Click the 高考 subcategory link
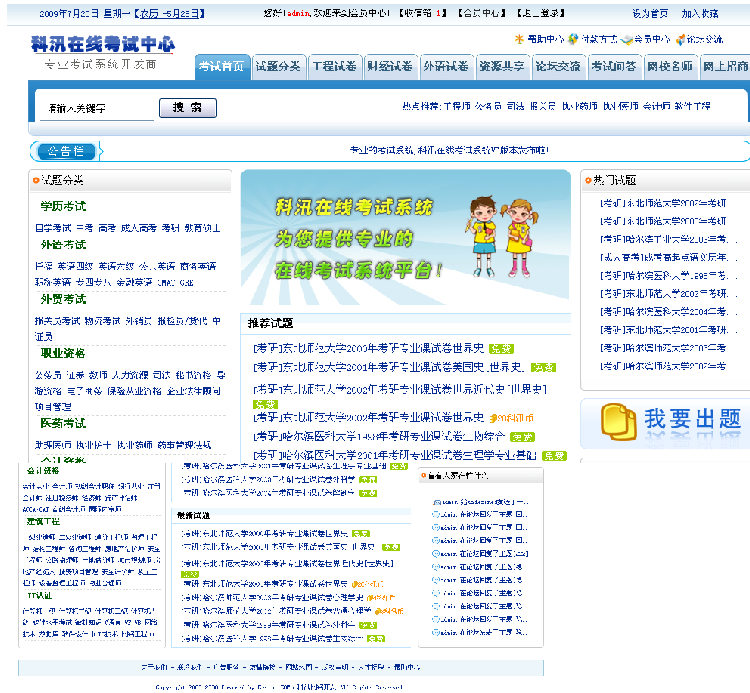This screenshot has height=693, width=750. pos(107,228)
